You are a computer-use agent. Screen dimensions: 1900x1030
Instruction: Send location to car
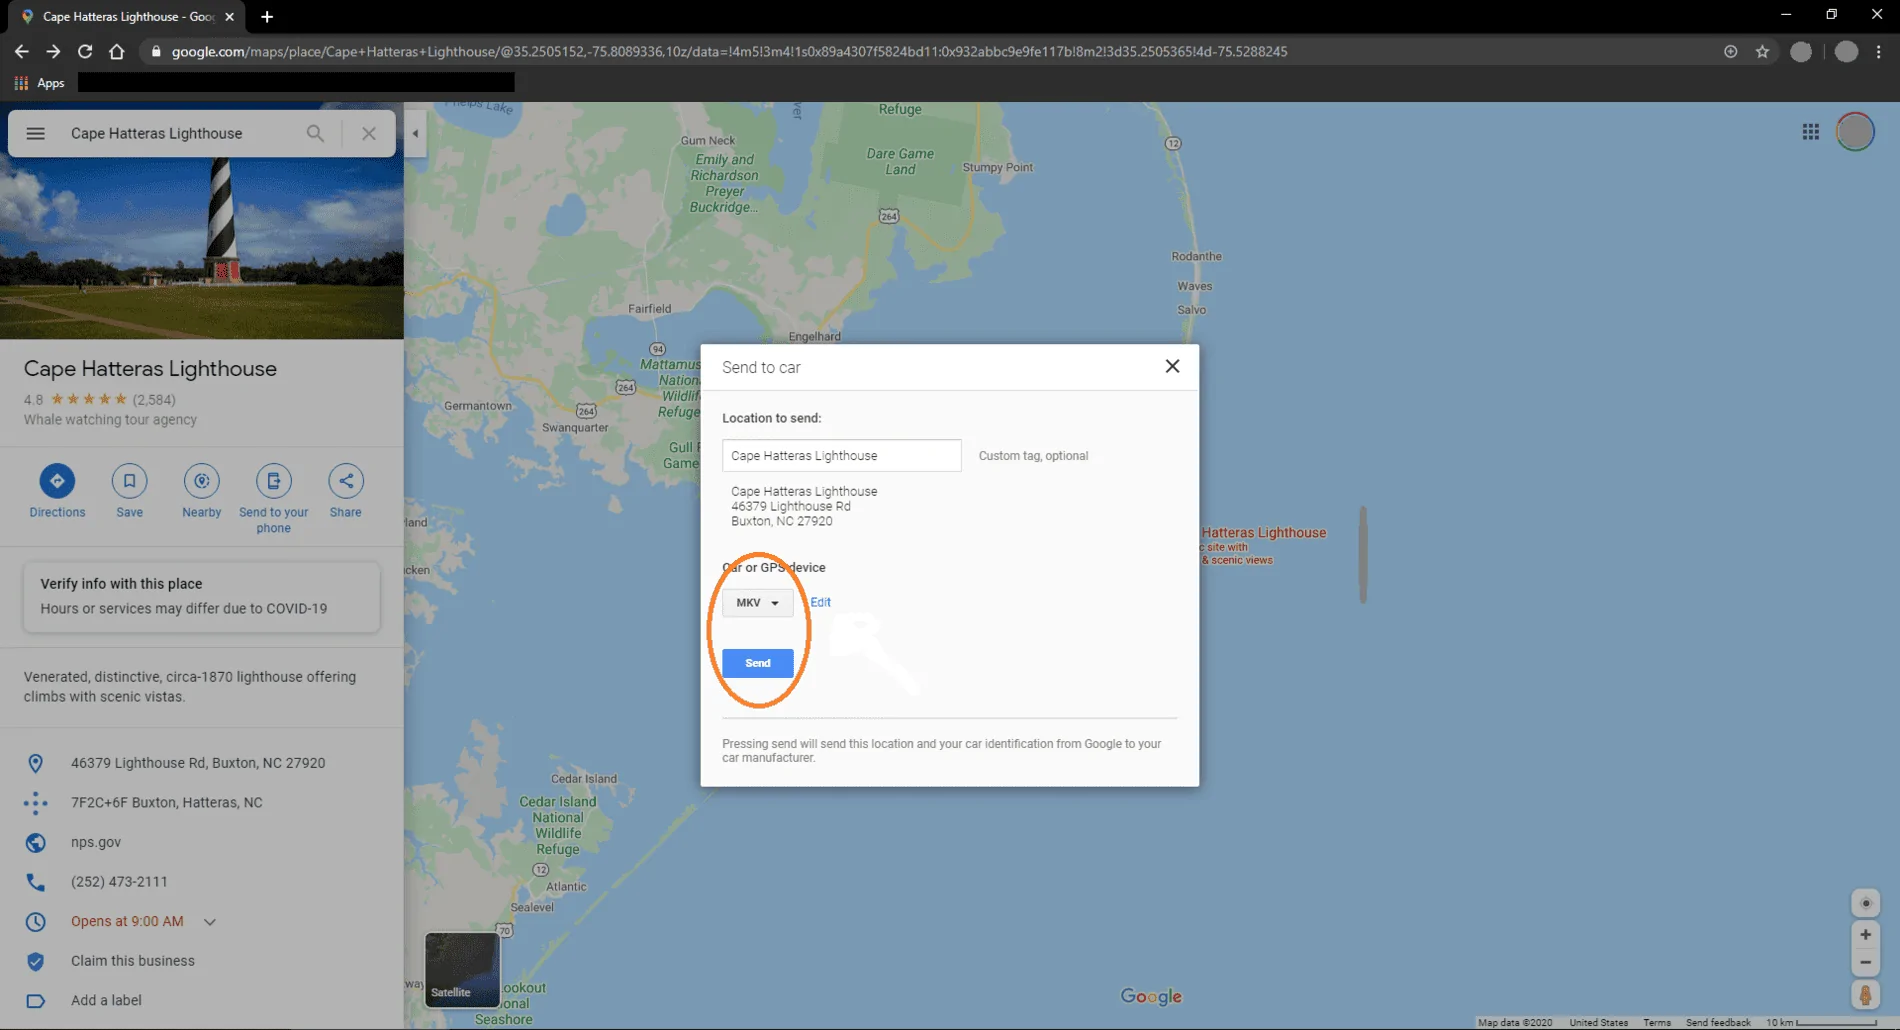(757, 663)
